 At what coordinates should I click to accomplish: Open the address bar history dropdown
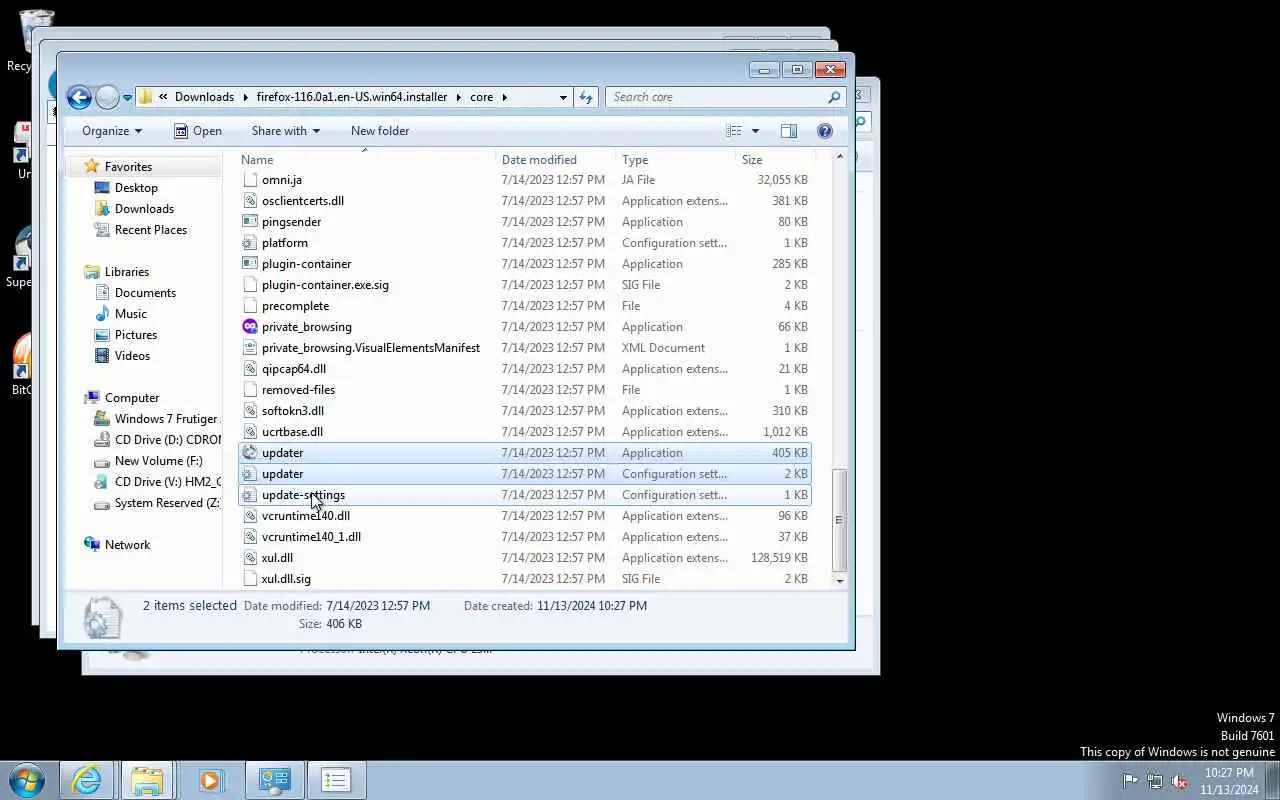pos(563,97)
